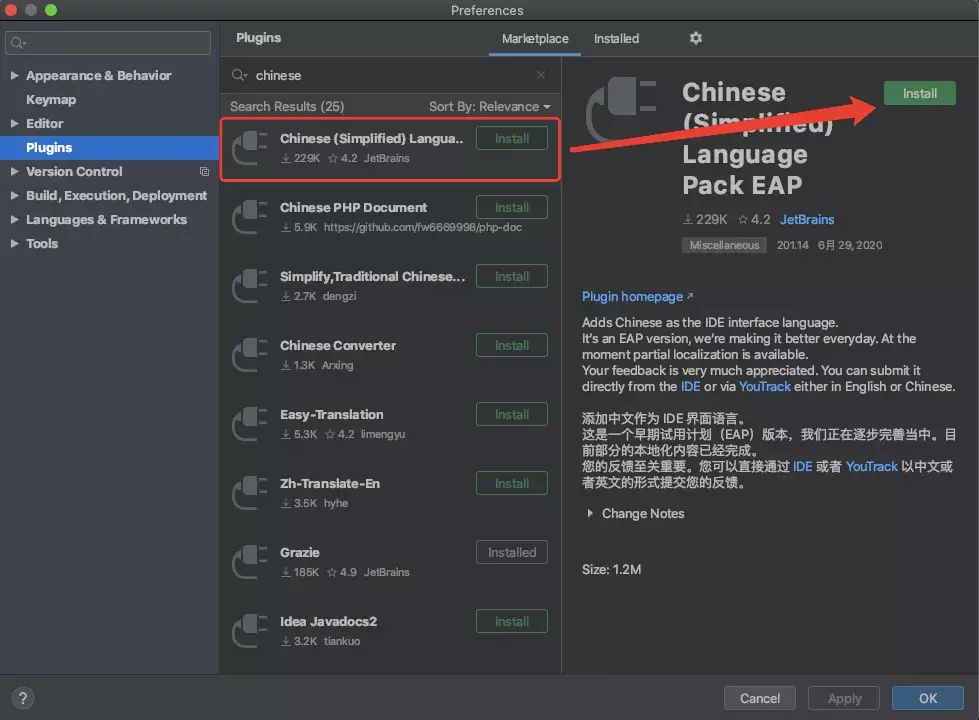Viewport: 979px width, 720px height.
Task: Click the Grazie plugin icon
Action: pos(250,561)
